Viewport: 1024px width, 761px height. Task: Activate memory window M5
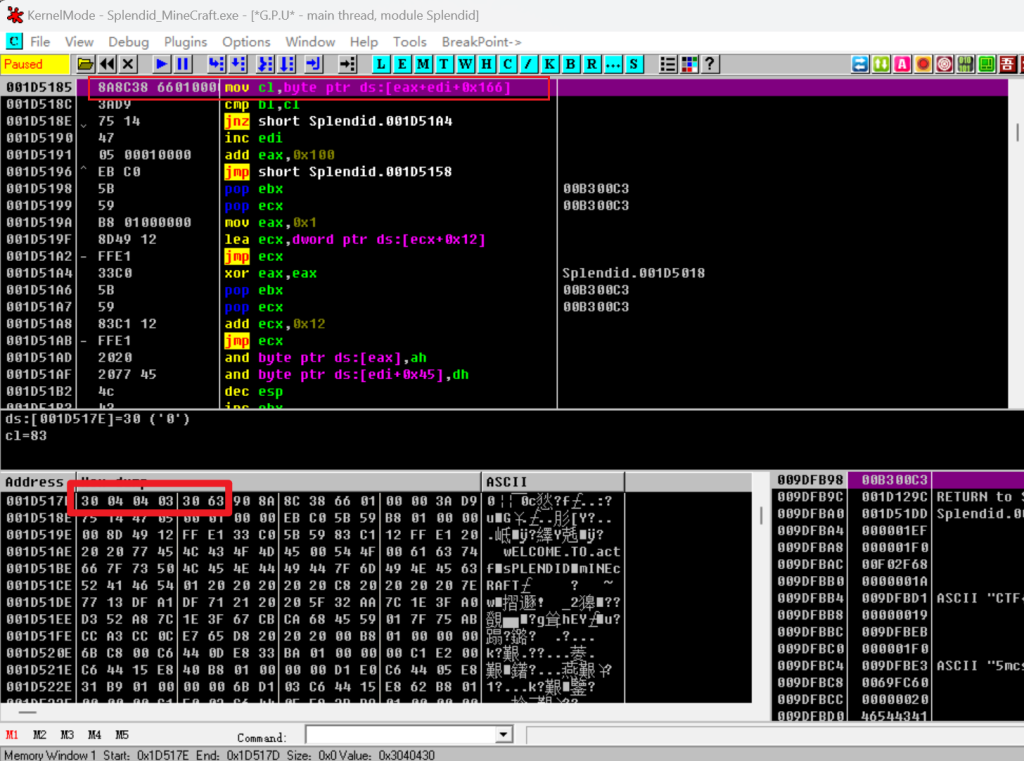[122, 735]
